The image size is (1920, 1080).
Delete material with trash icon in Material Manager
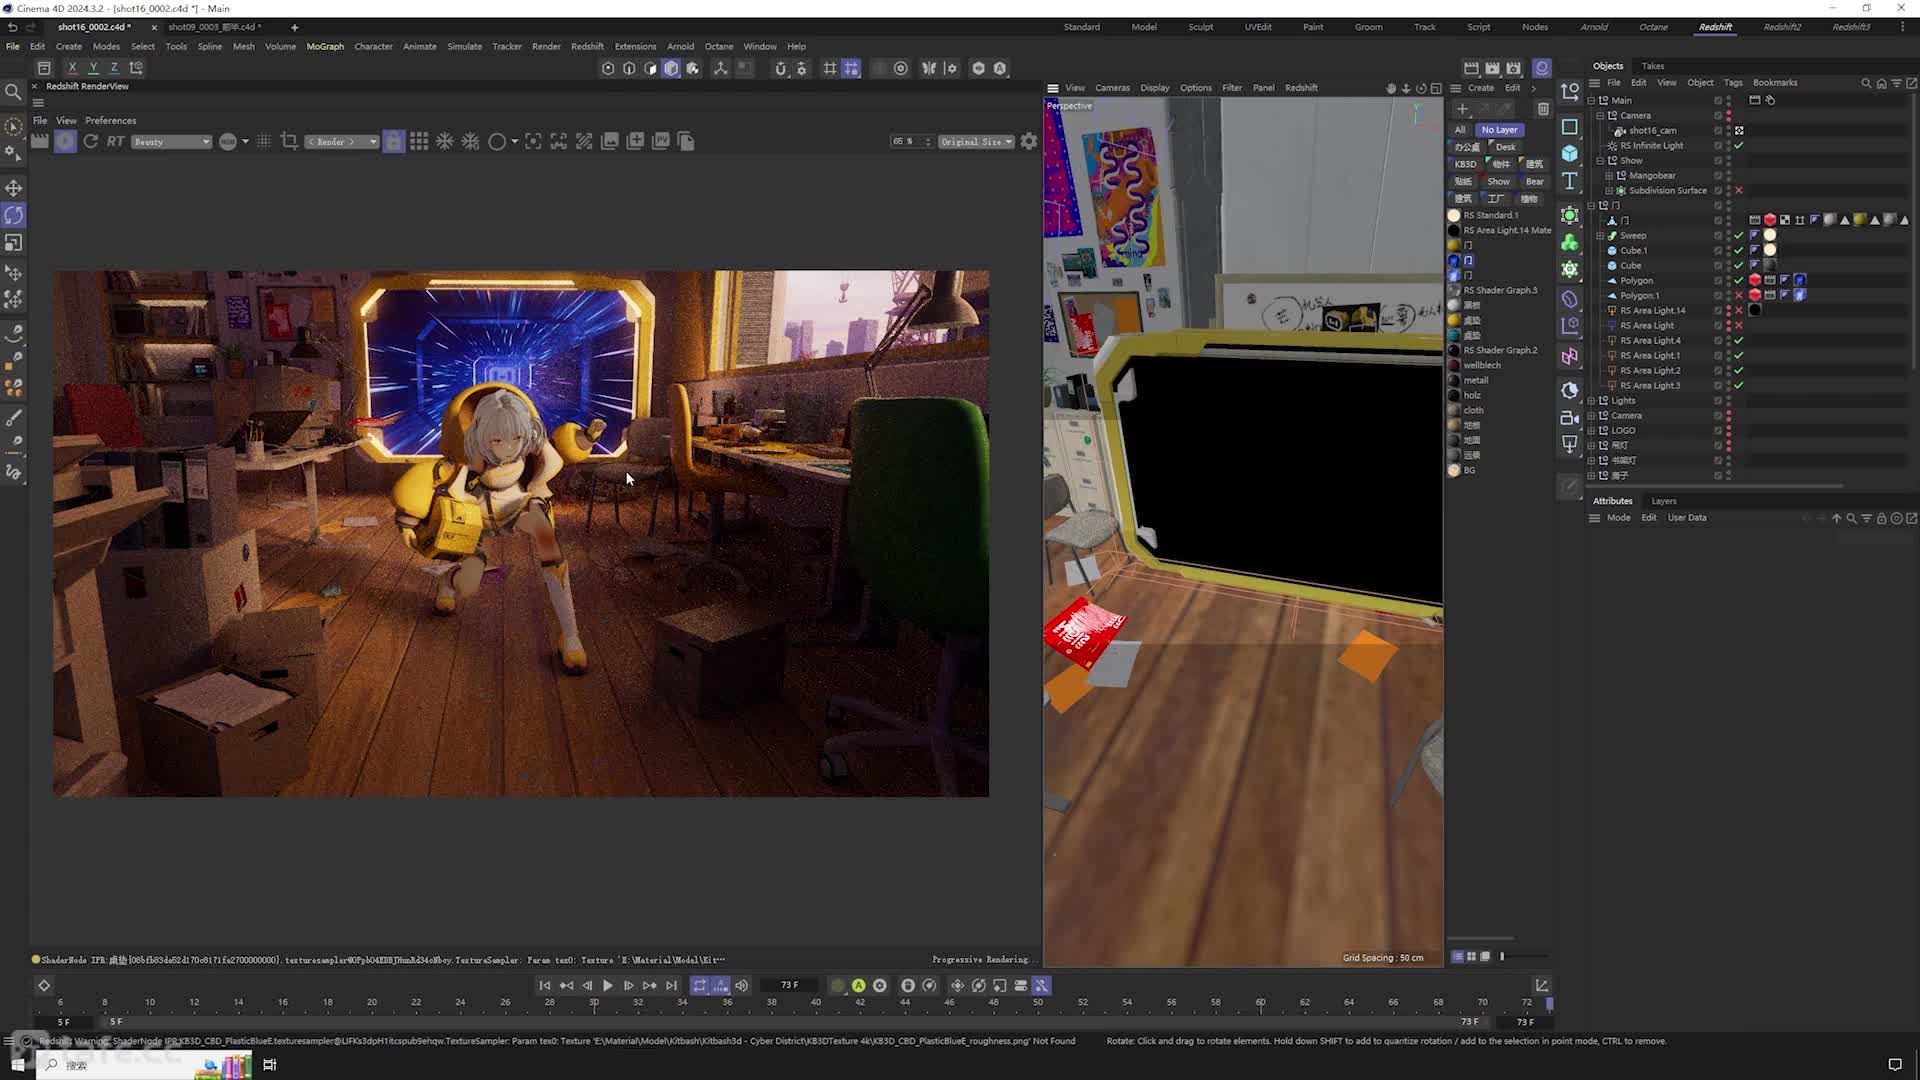(1543, 108)
